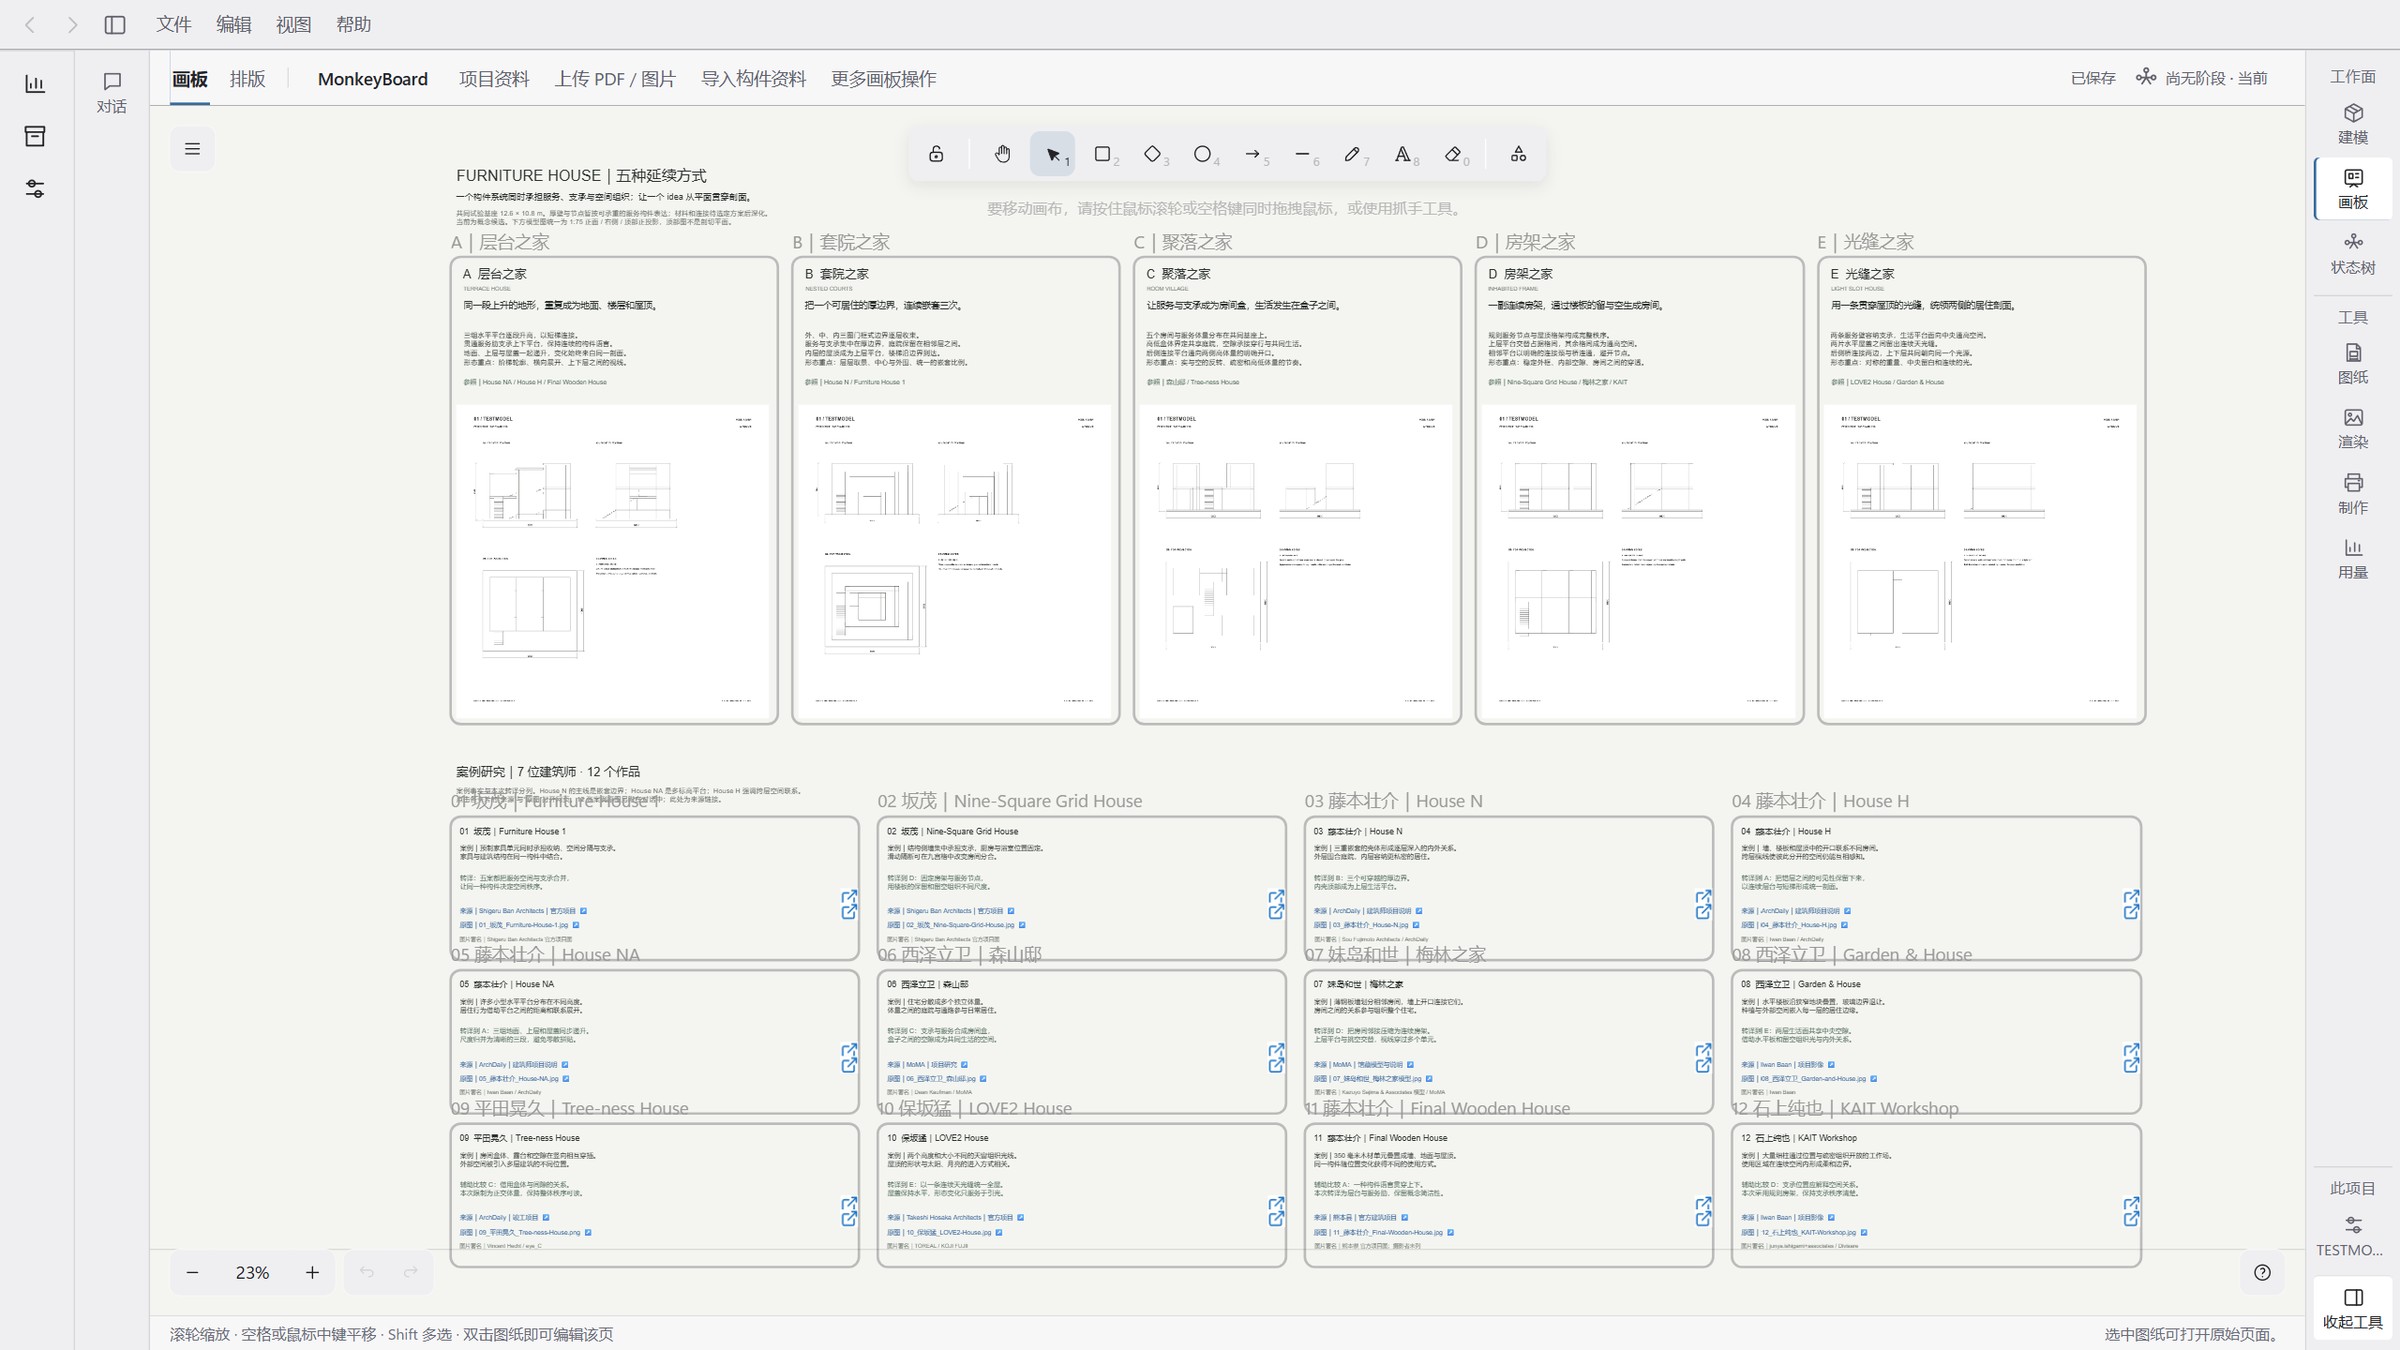This screenshot has height=1350, width=2400.
Task: Open the statistics chart sidebar icon
Action: [35, 84]
